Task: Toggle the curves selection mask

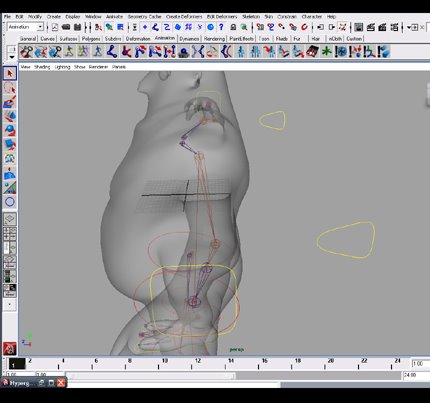Action: tap(166, 27)
